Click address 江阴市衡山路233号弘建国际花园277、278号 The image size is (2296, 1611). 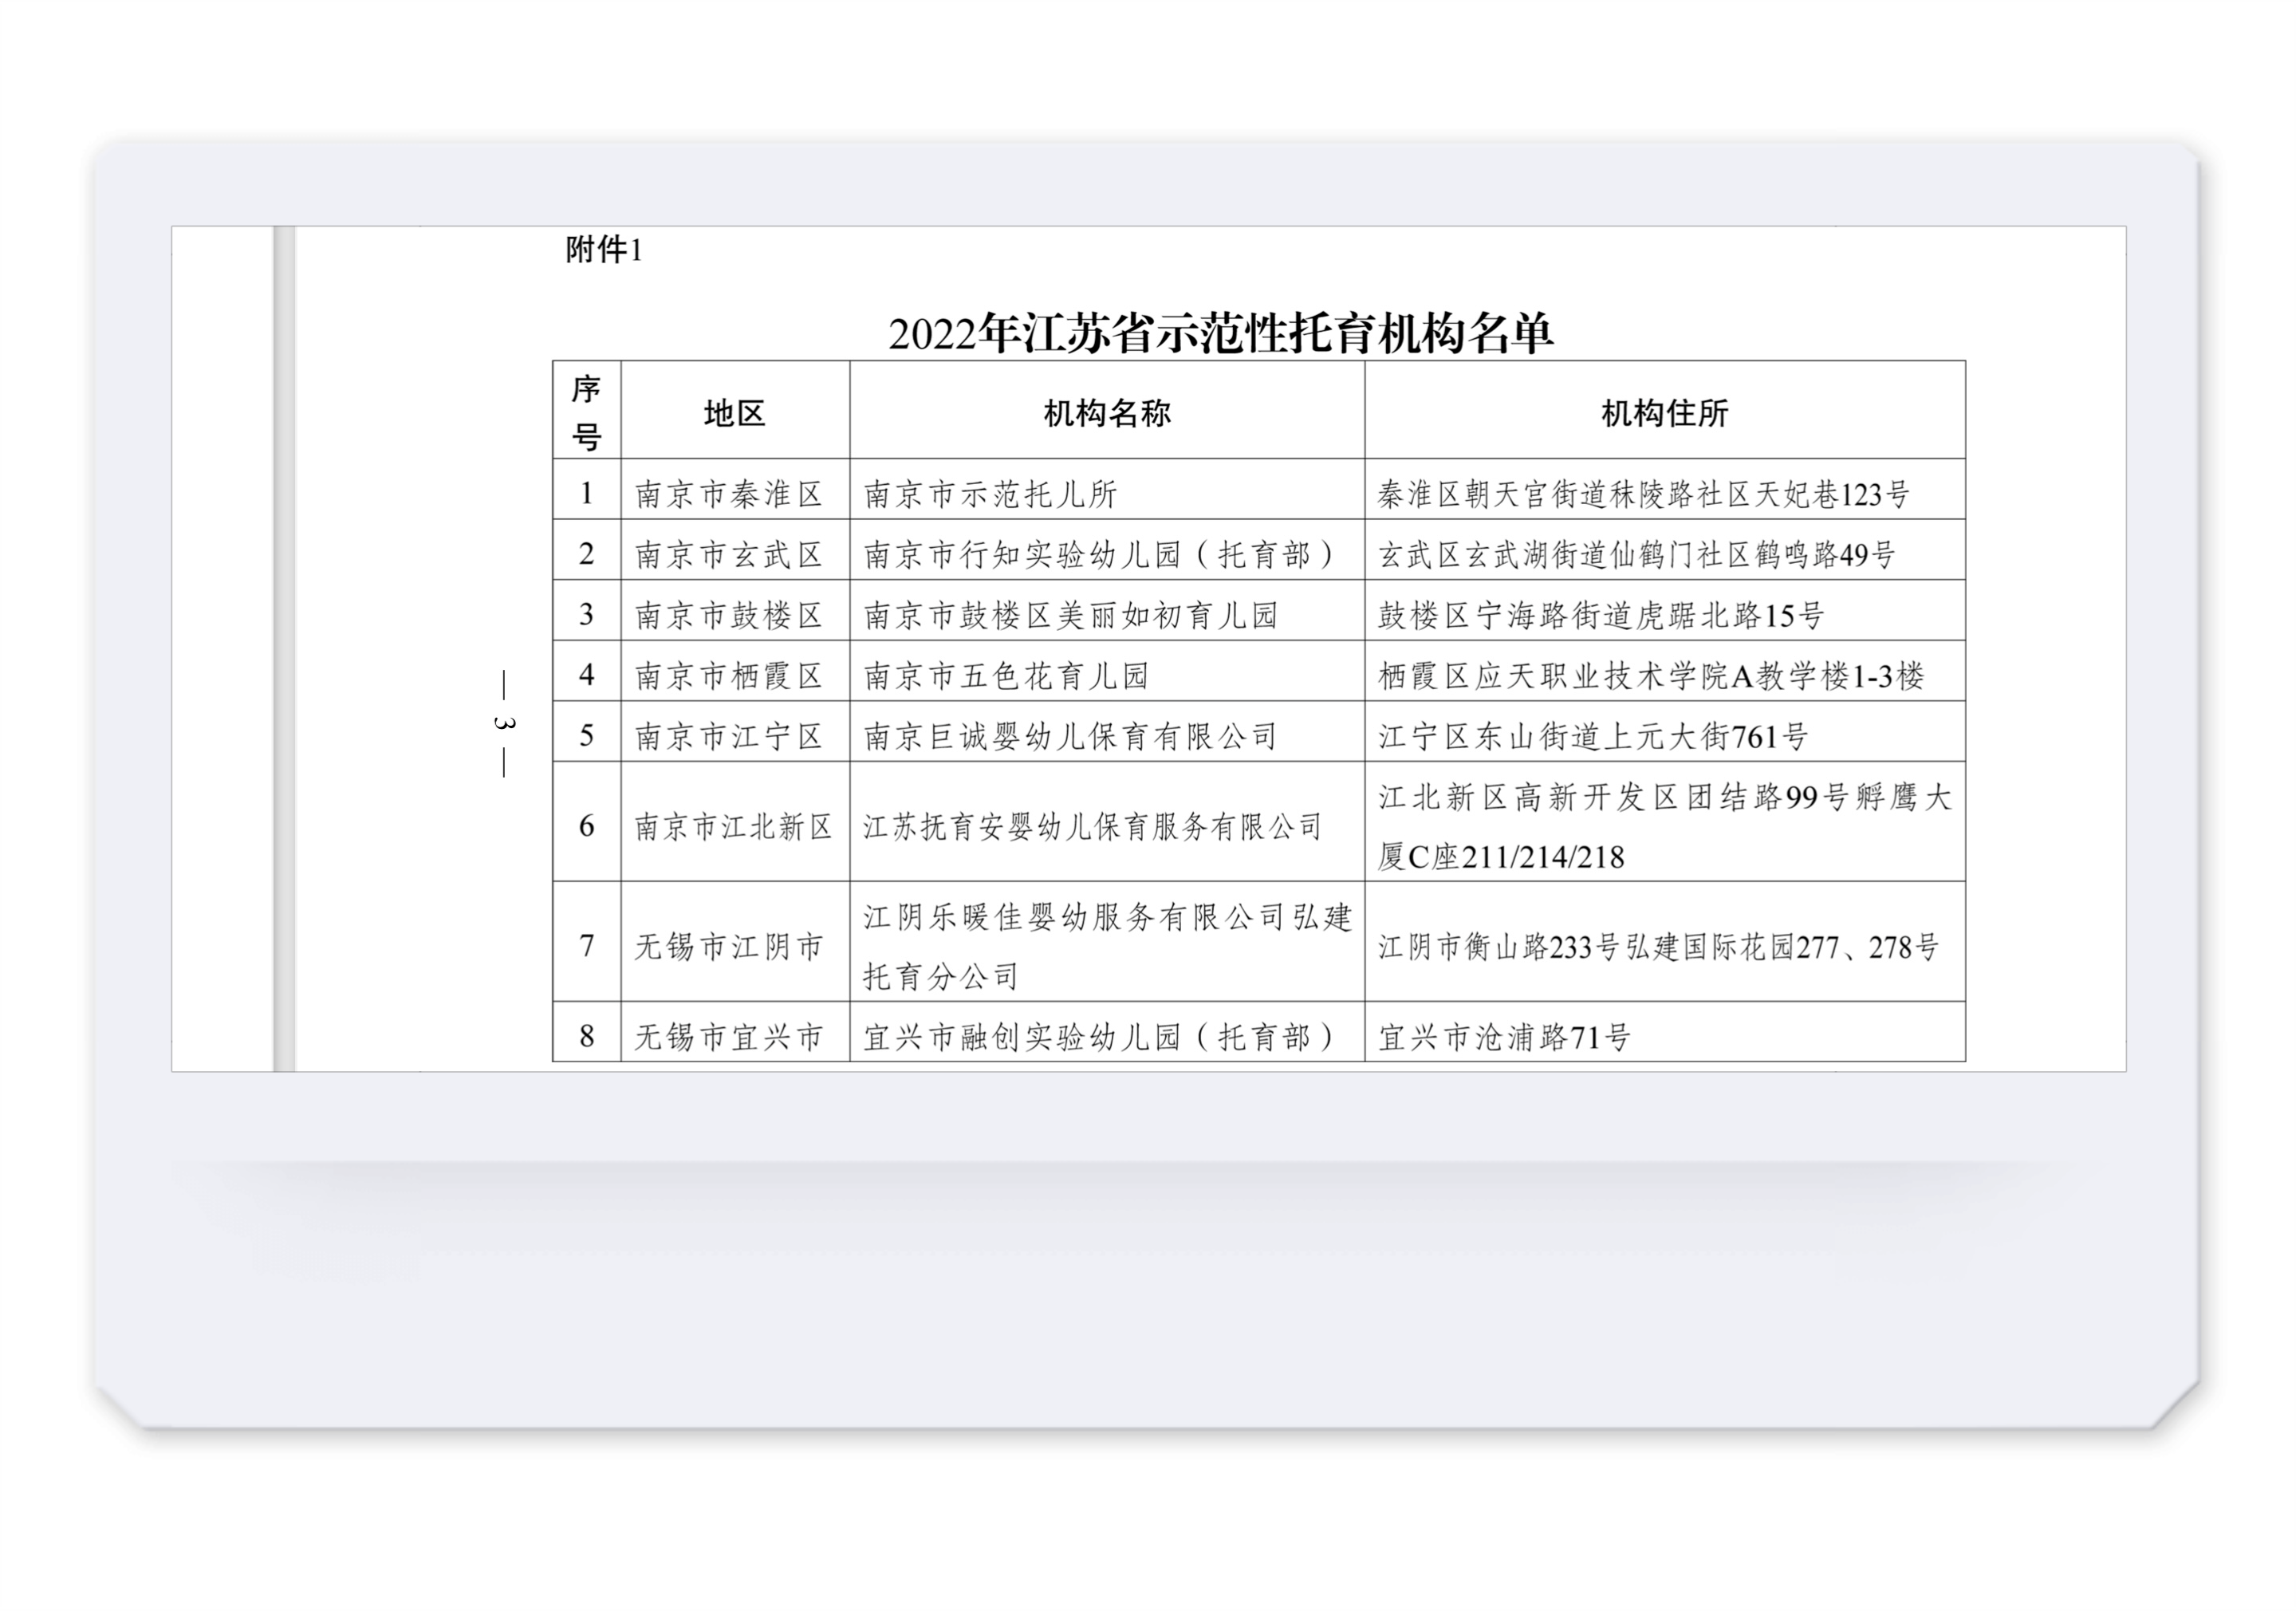pos(1659,946)
